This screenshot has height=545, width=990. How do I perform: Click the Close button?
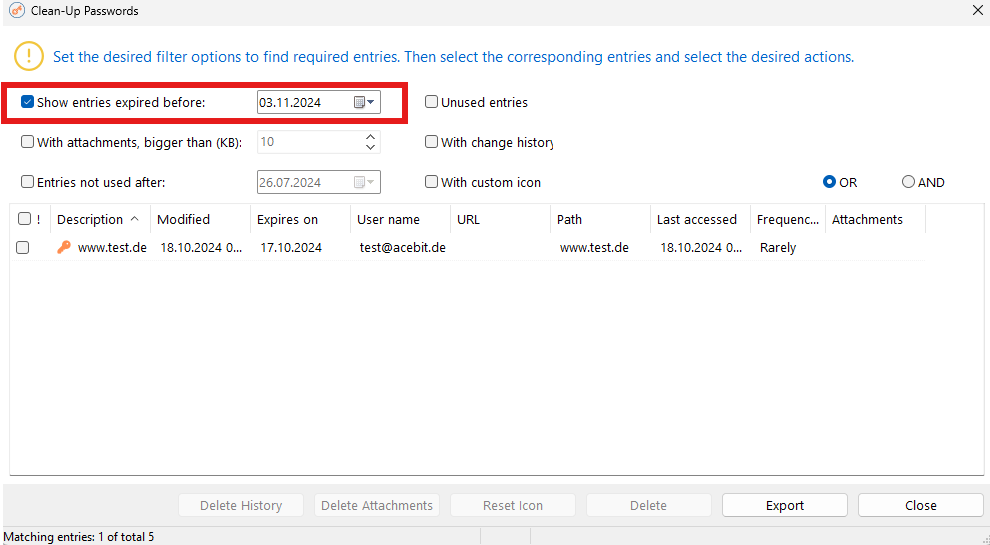pos(921,505)
